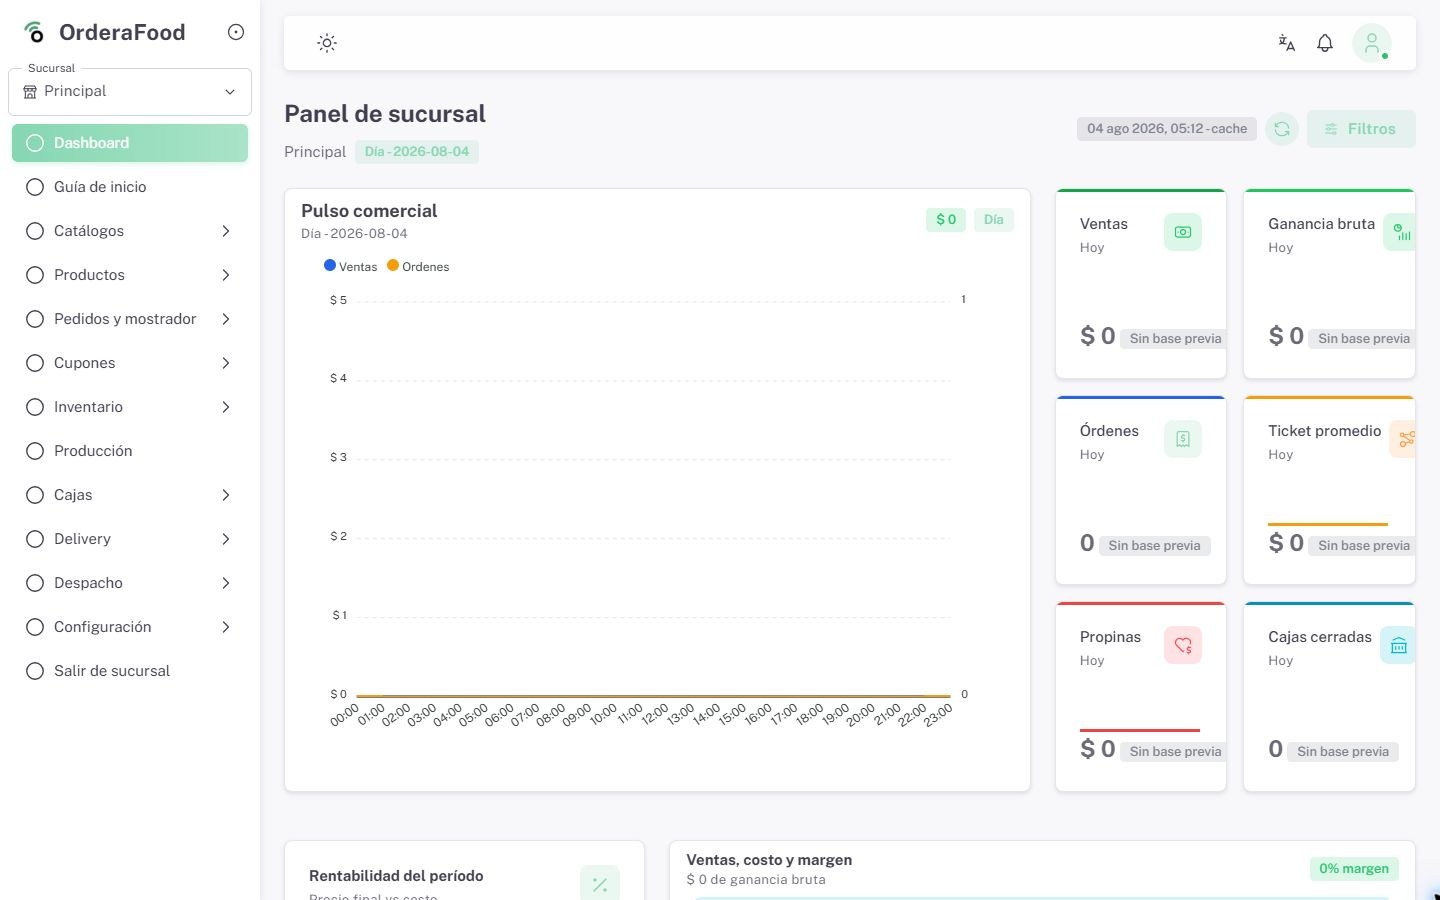
Task: Click the cache timestamp badge
Action: pyautogui.click(x=1167, y=129)
